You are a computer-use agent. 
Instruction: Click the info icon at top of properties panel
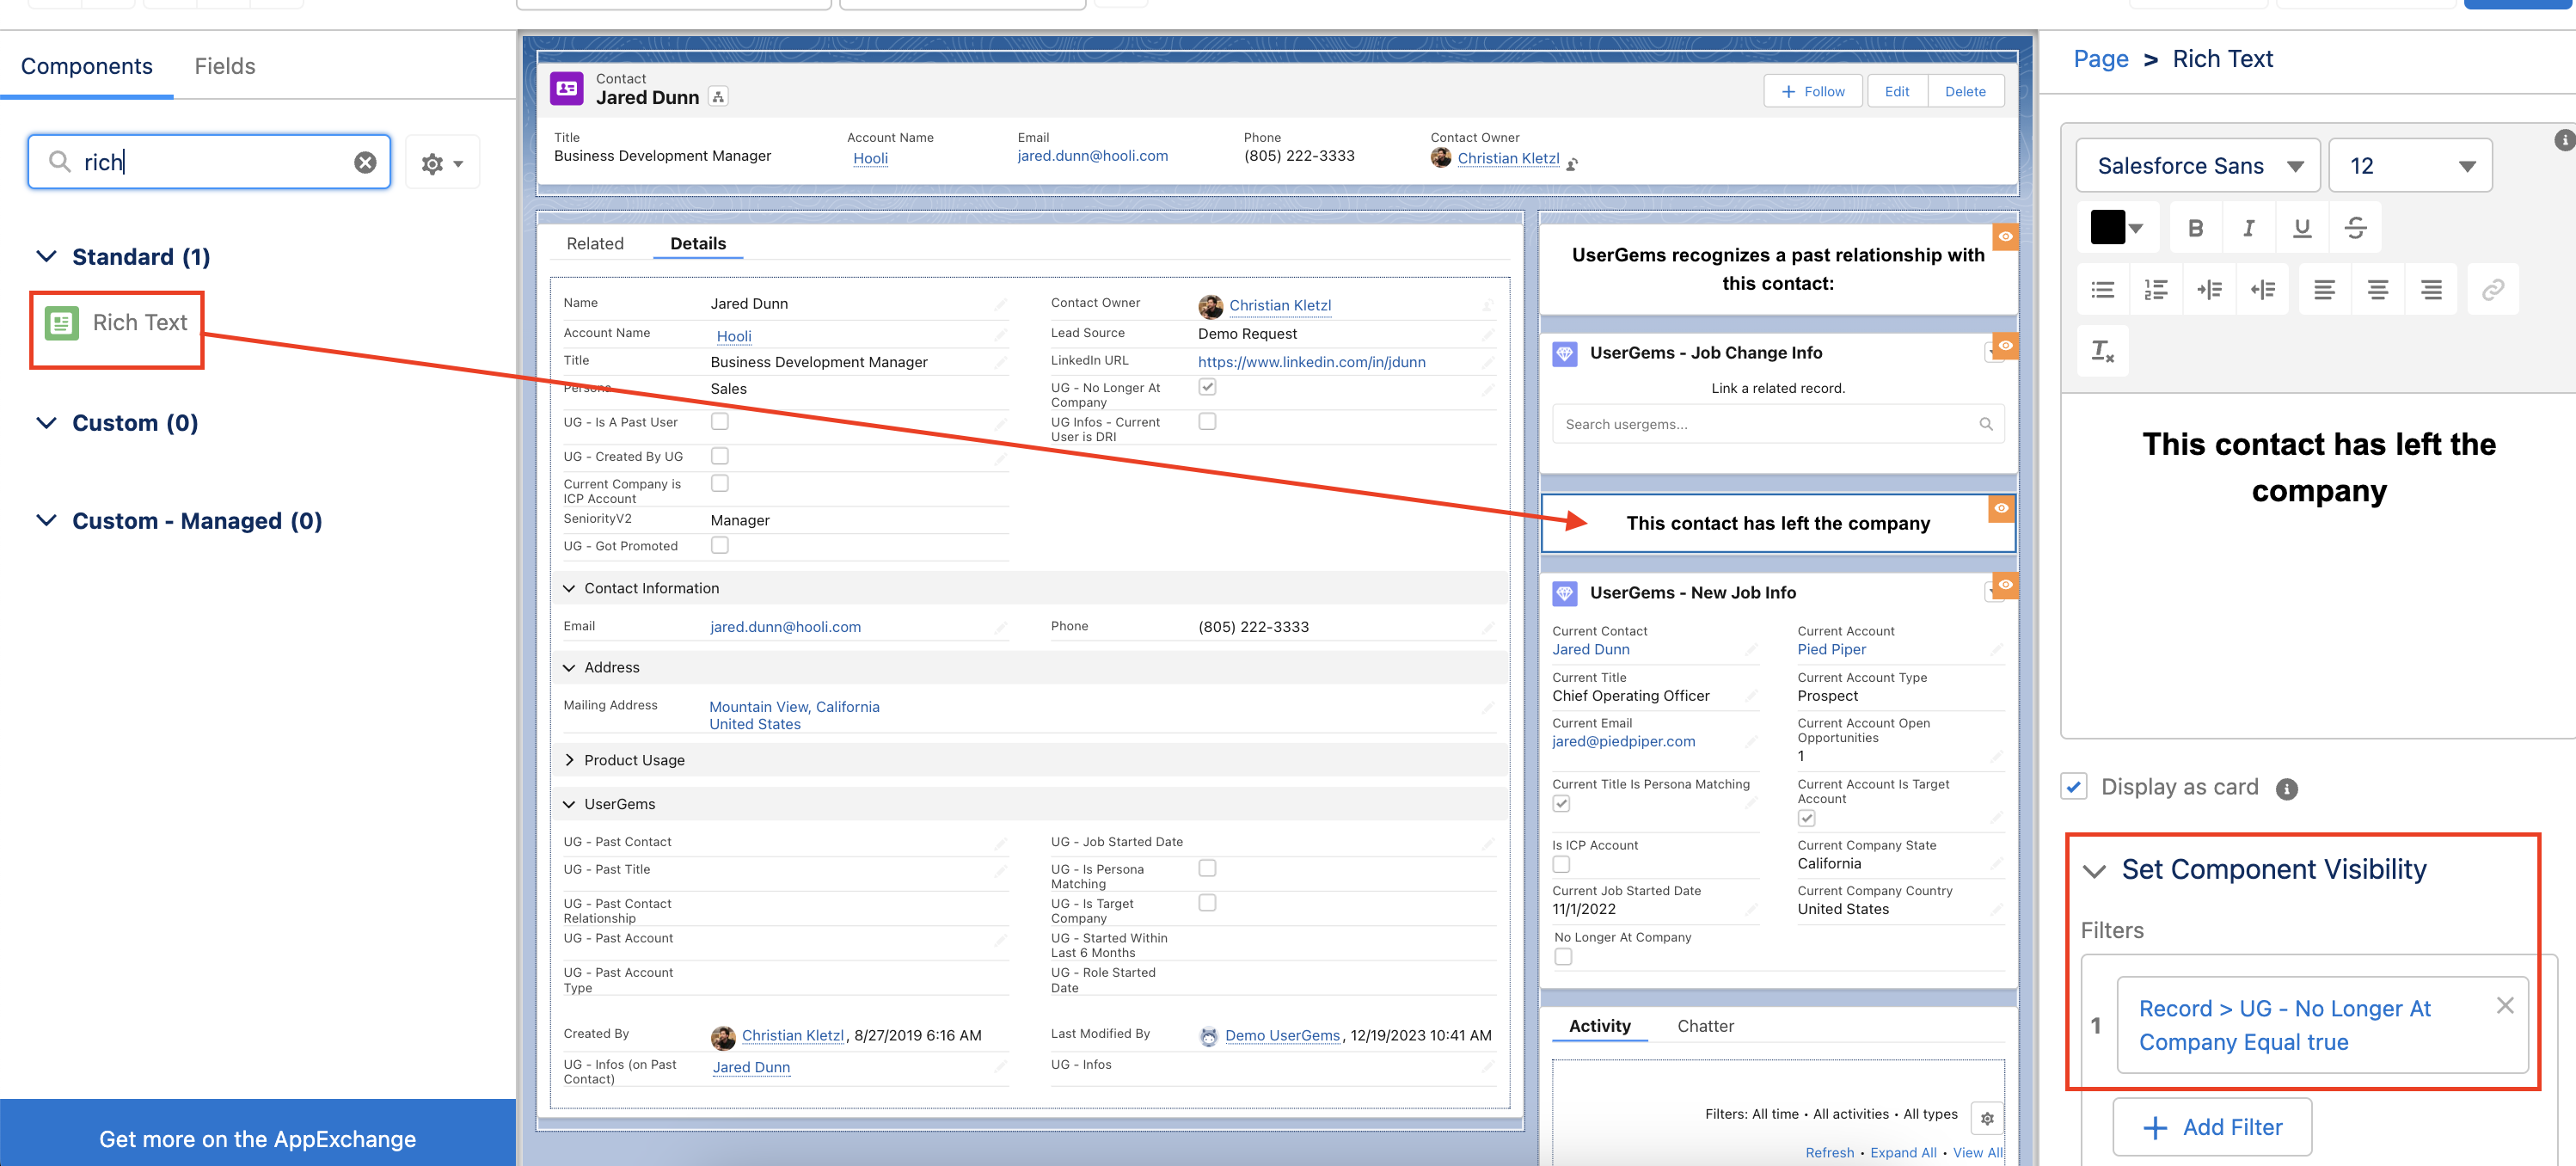(2565, 140)
